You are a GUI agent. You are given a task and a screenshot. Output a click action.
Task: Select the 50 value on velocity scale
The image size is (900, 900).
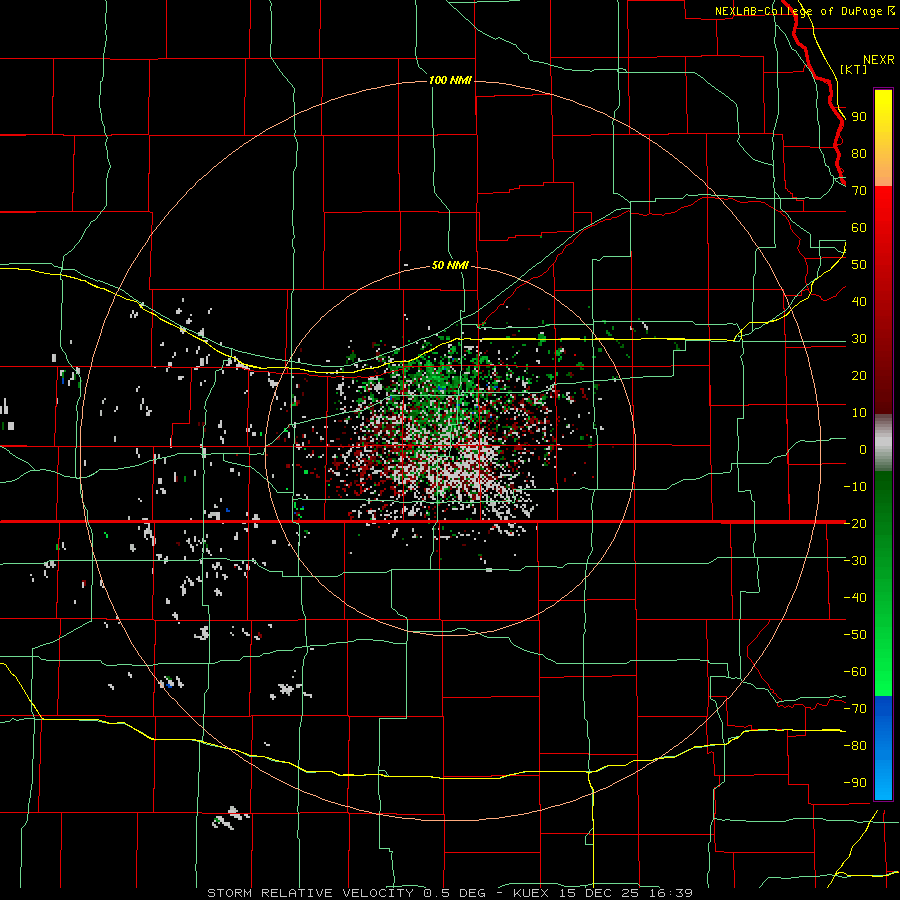[x=859, y=265]
